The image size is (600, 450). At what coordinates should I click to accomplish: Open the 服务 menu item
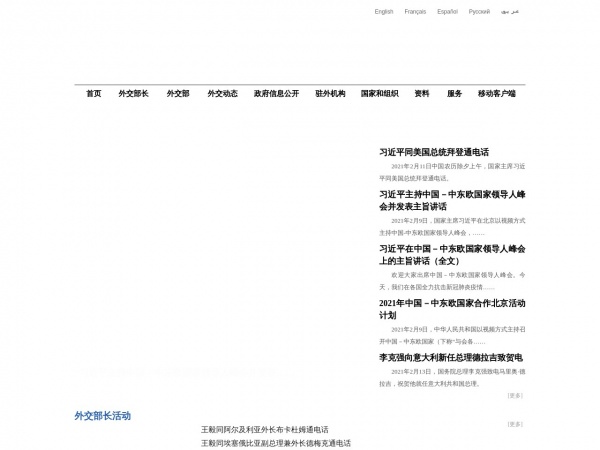[x=454, y=93]
